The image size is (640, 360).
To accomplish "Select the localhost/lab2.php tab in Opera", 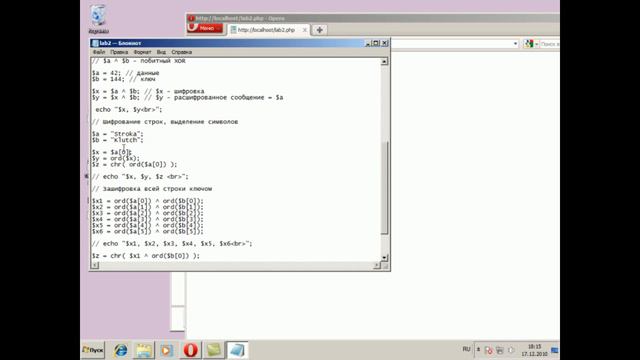I will tap(266, 30).
